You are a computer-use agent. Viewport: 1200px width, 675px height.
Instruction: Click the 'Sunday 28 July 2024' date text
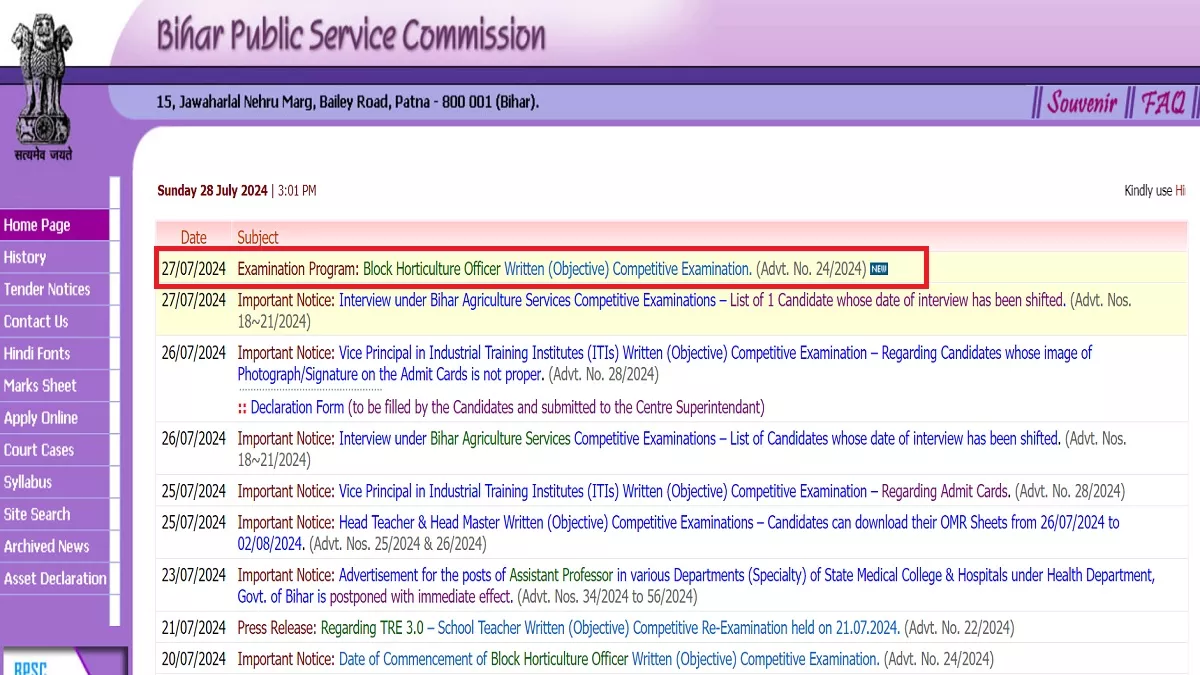point(212,190)
